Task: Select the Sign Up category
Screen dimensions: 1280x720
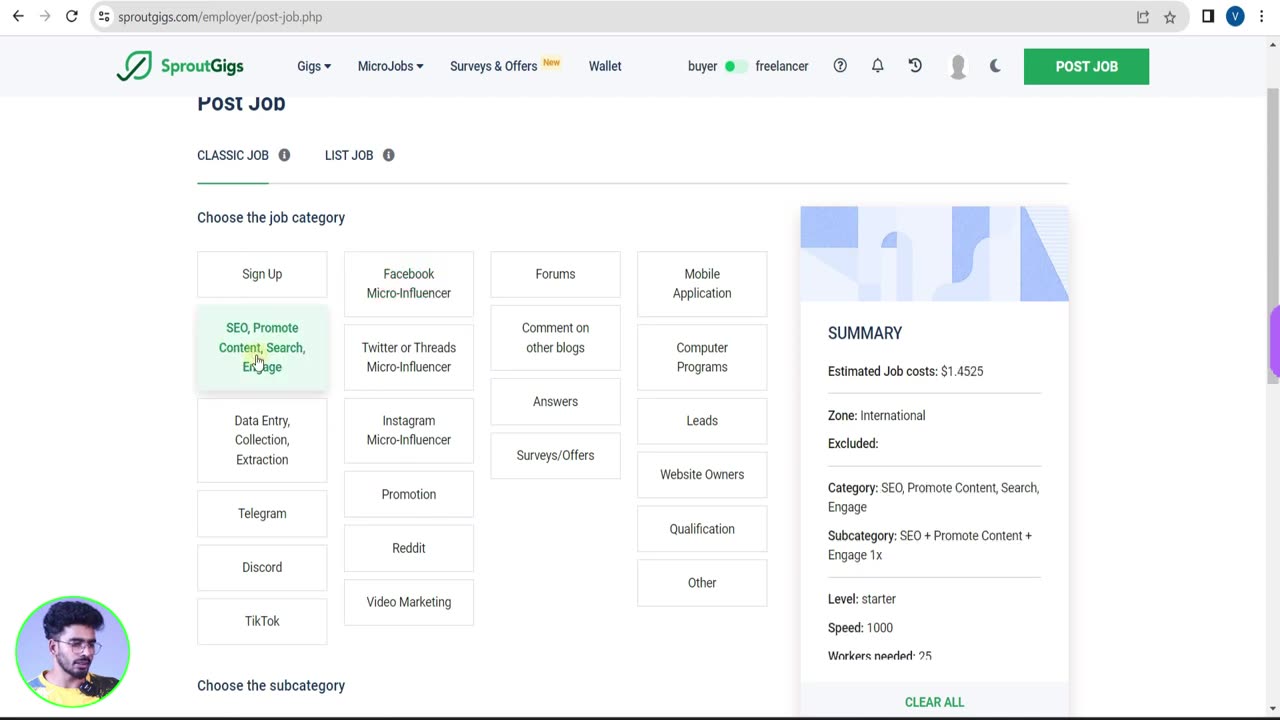Action: [262, 274]
